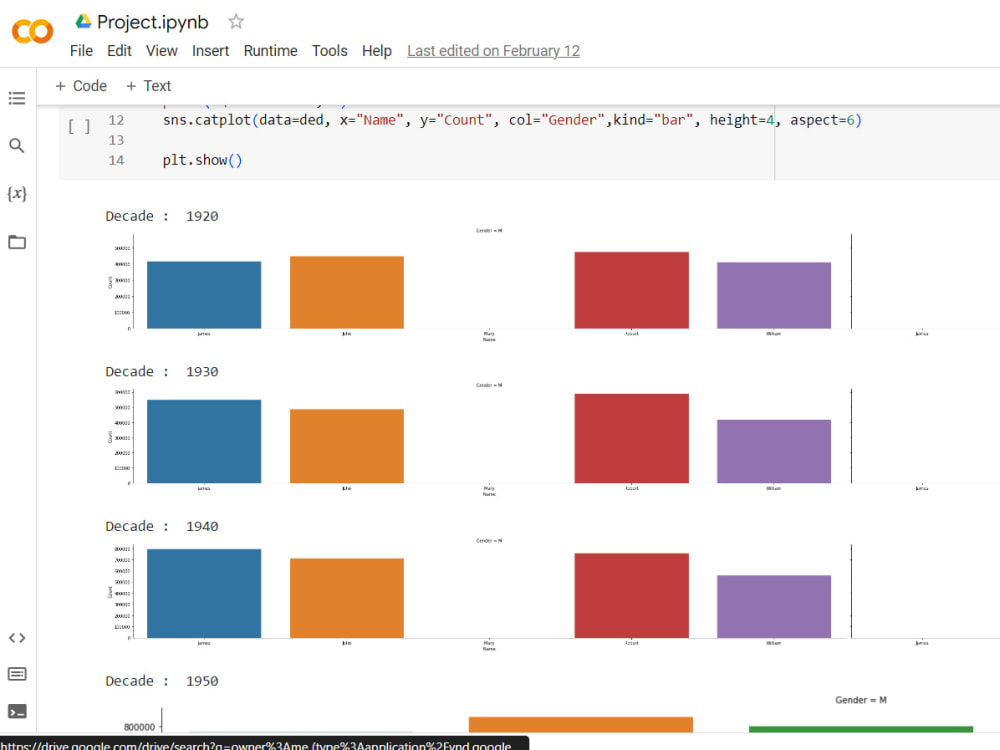Open the Table of contents panel
The width and height of the screenshot is (1000, 750).
(x=16, y=98)
